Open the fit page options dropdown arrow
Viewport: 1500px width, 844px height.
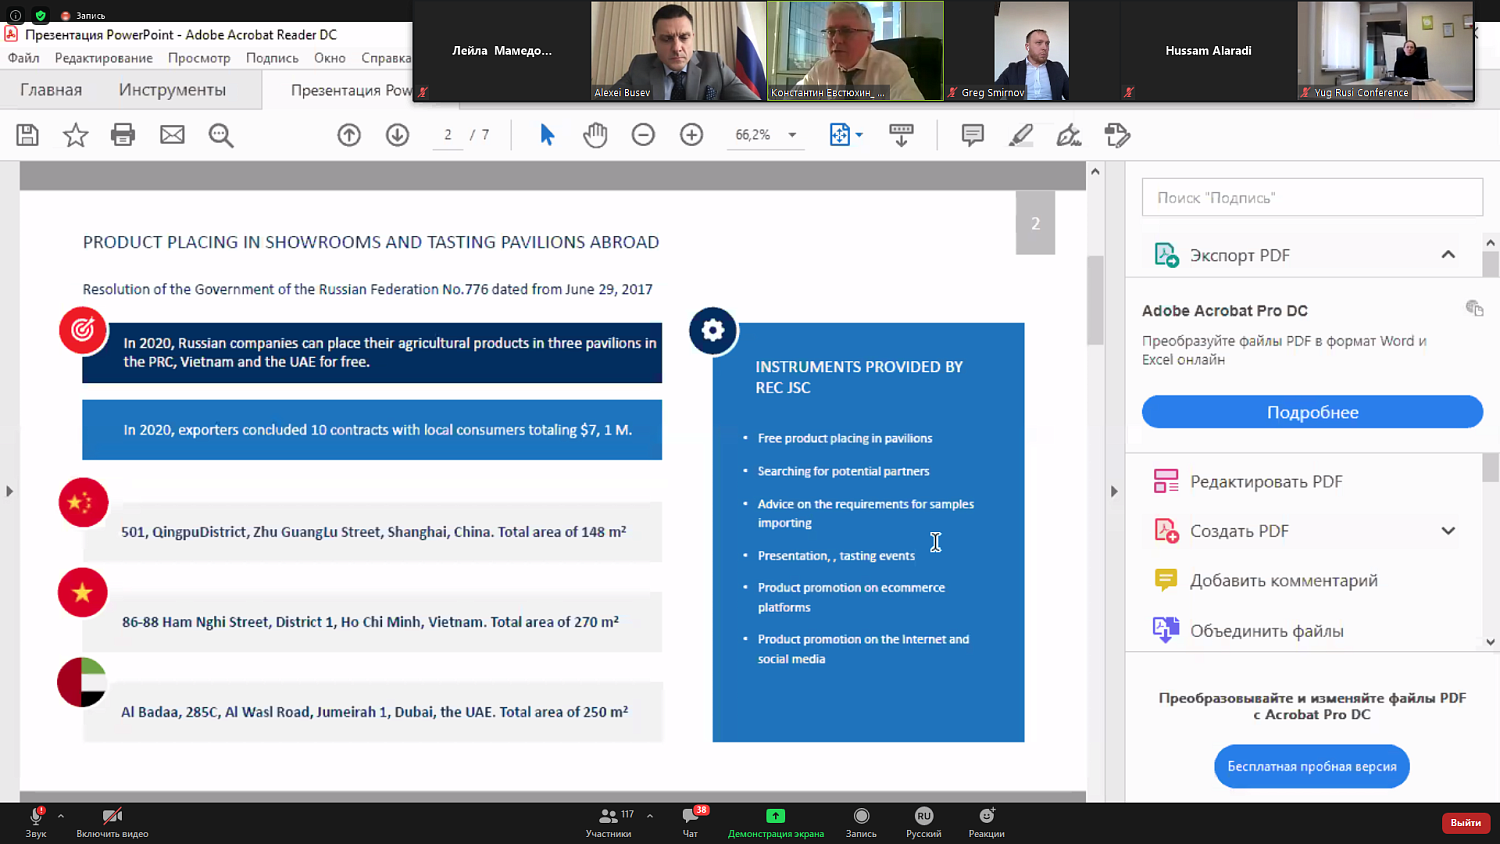859,135
